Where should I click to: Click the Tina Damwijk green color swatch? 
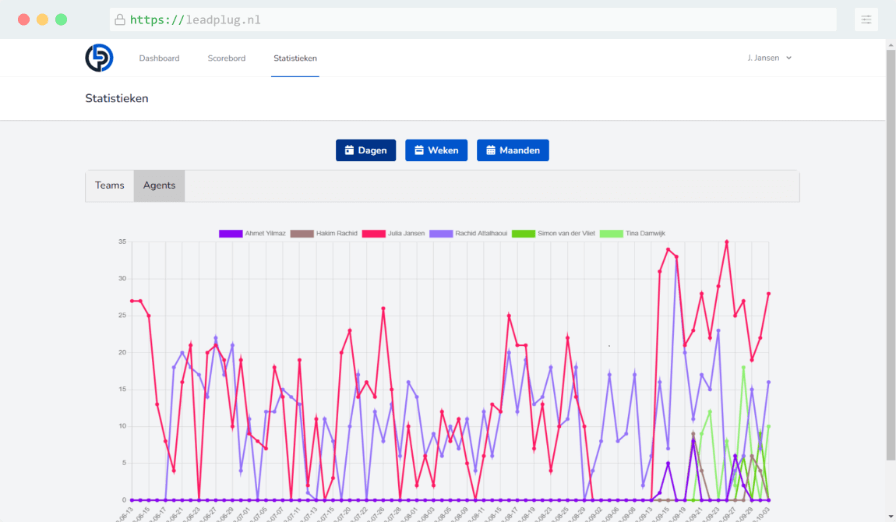point(610,233)
